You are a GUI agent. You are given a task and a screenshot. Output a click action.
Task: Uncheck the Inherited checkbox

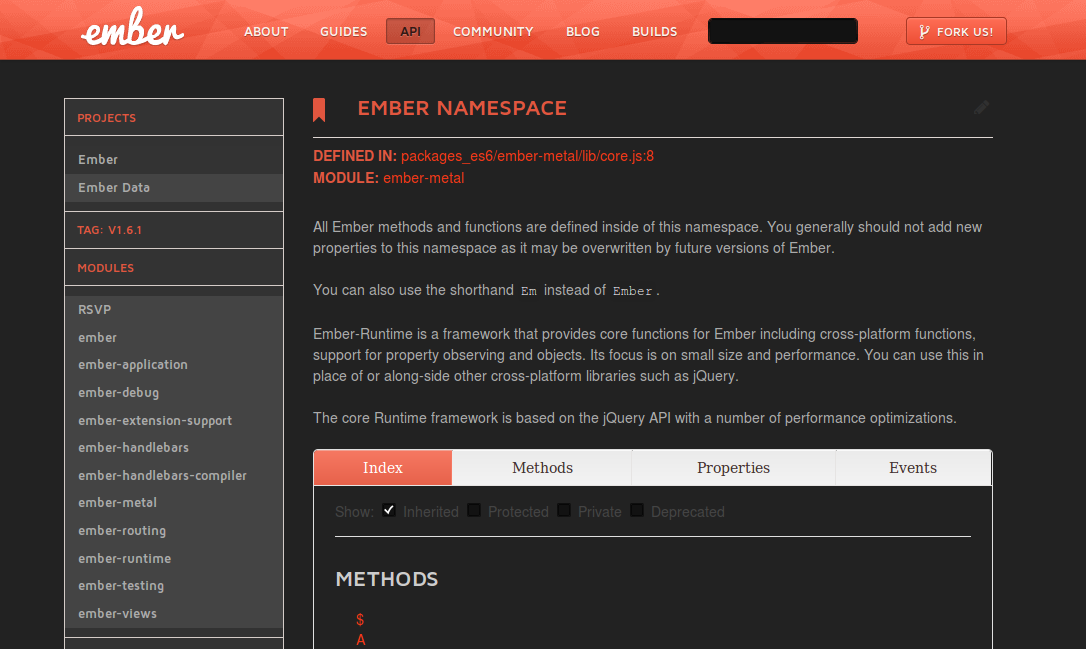[x=389, y=510]
